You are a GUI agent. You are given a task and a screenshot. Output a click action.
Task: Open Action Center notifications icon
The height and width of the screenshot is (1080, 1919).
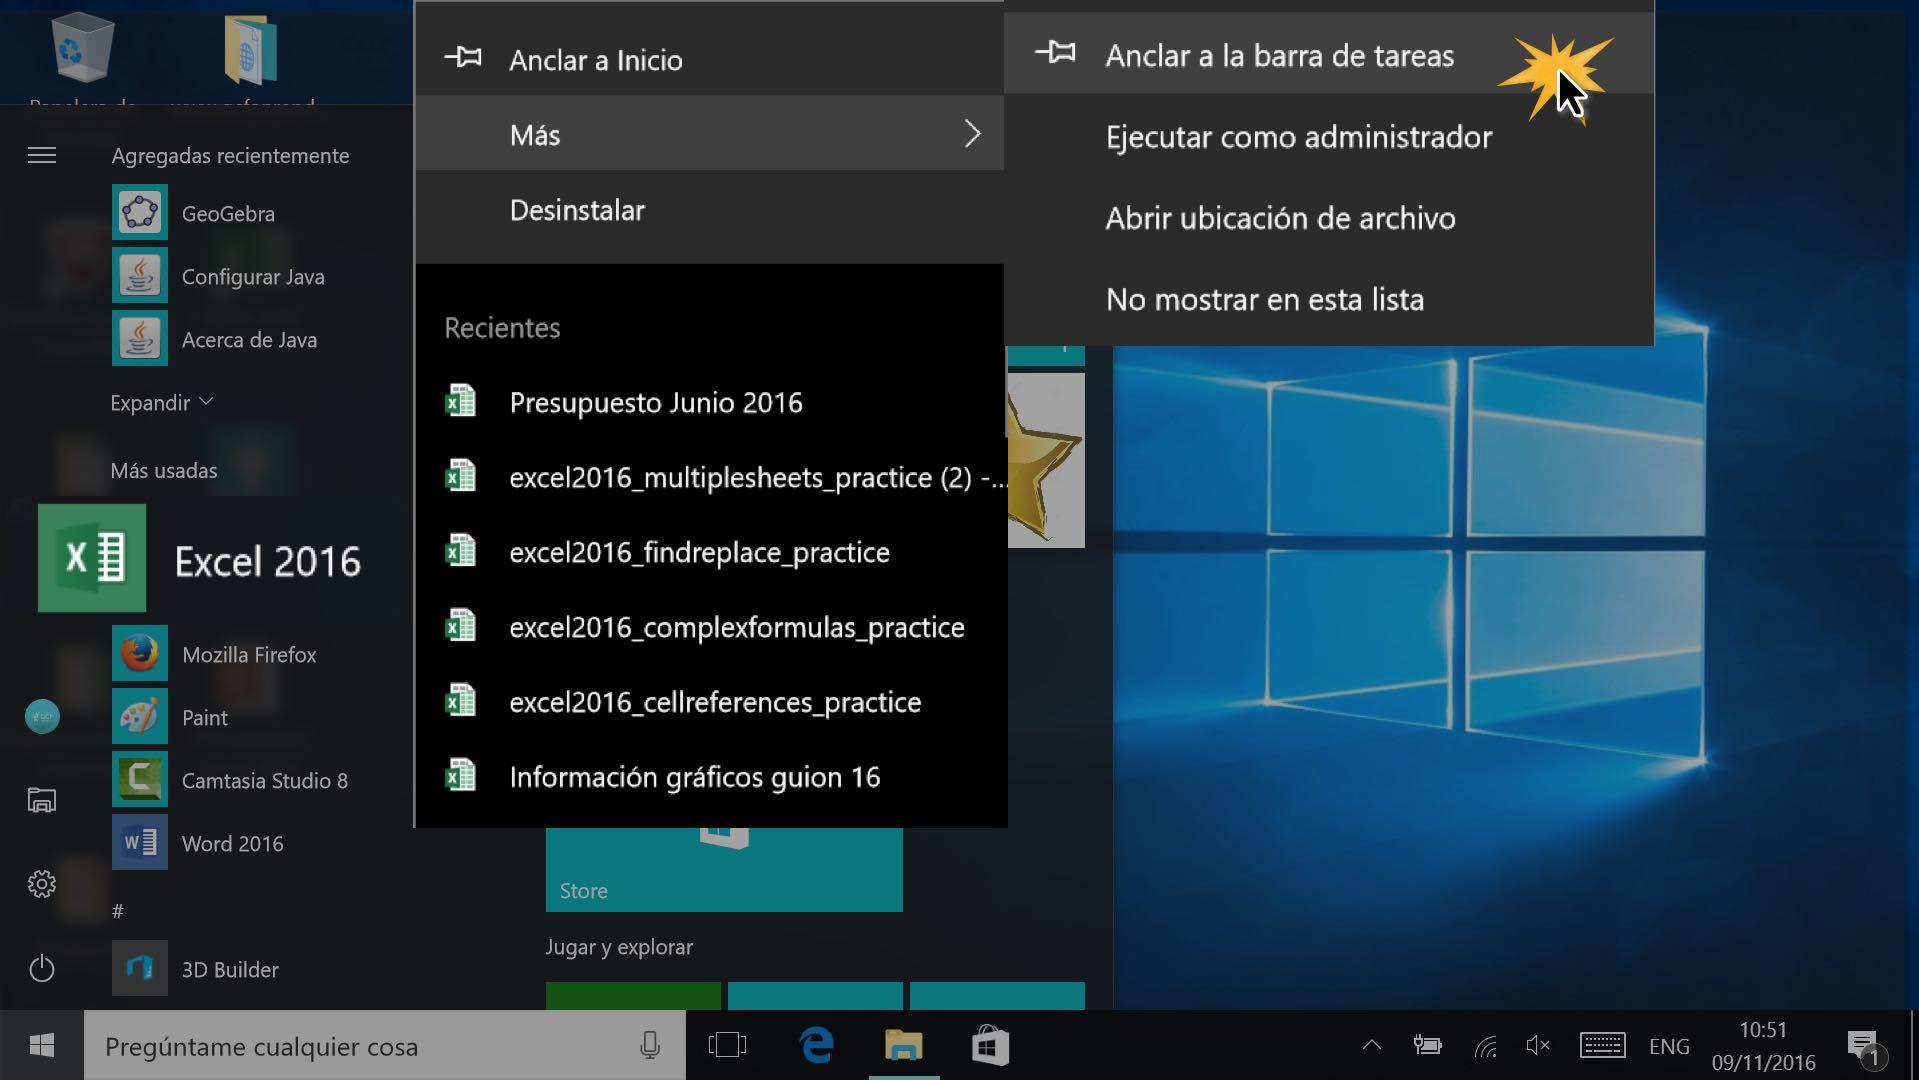[1864, 1048]
